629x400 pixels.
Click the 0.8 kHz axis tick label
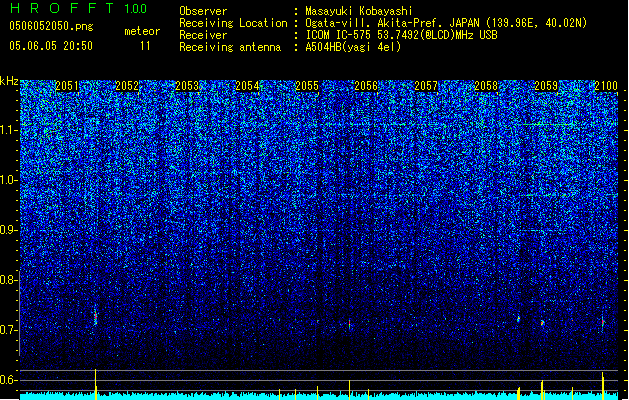tap(9, 280)
